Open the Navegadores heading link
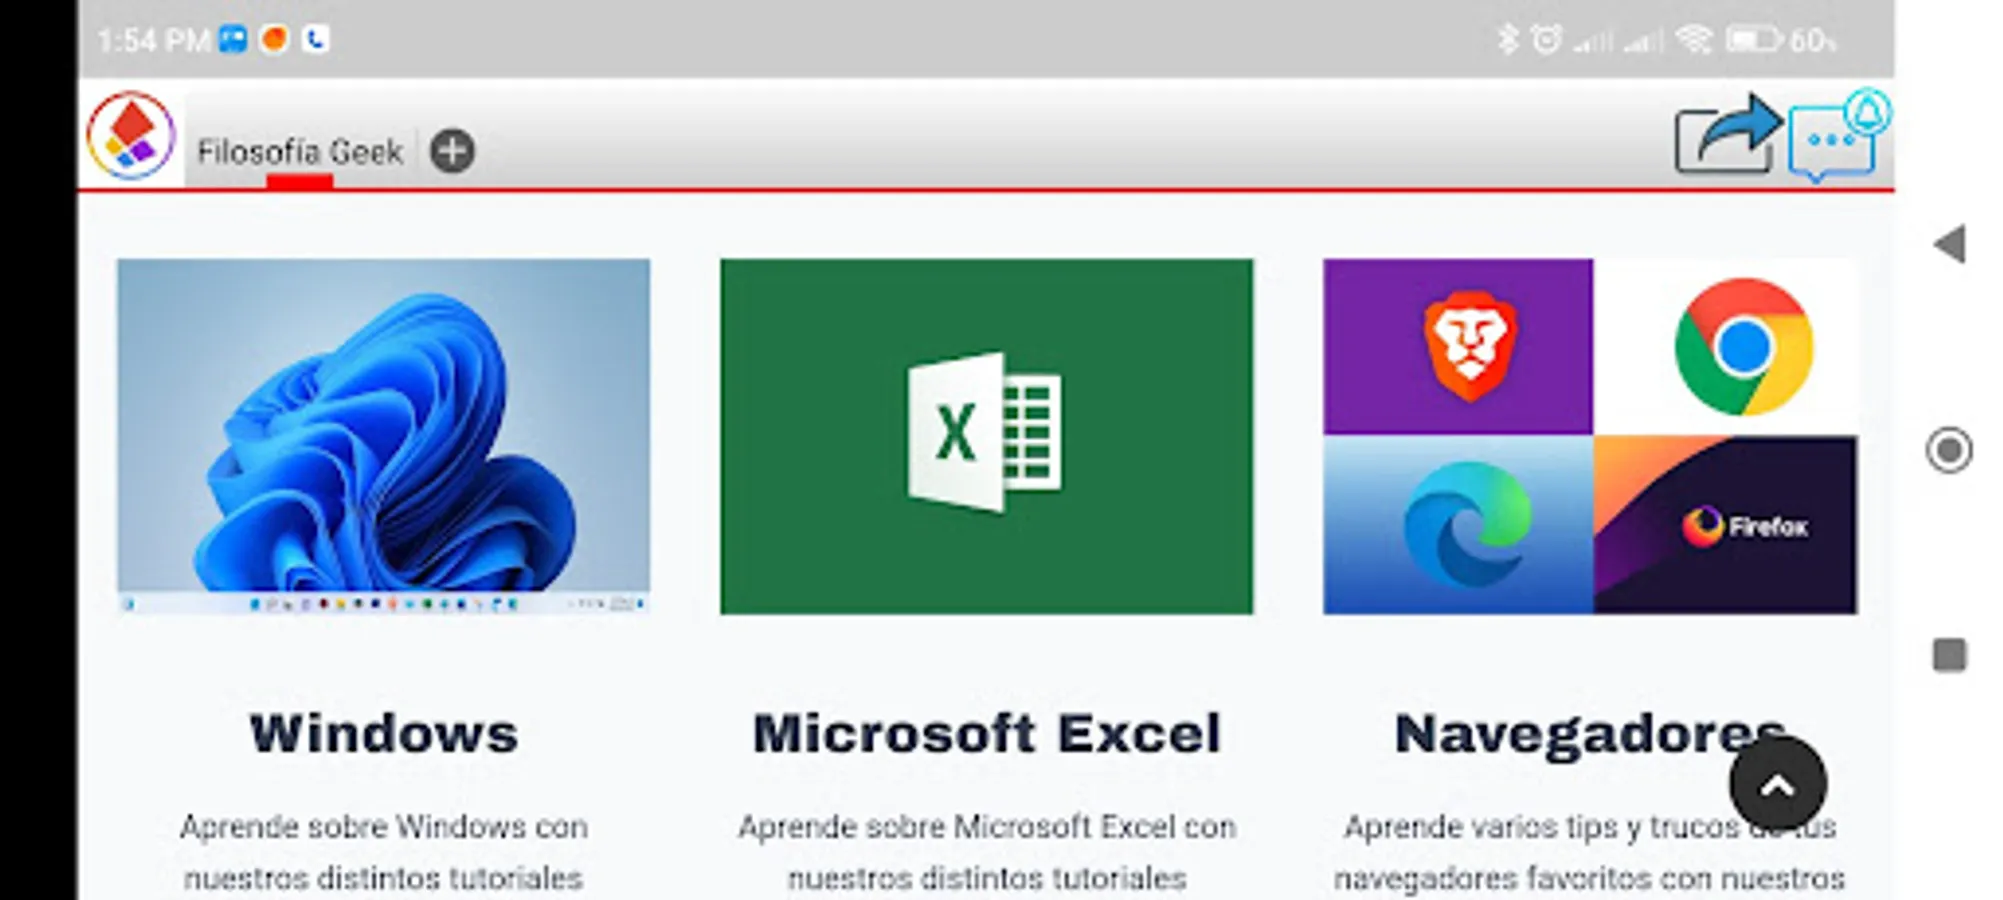Viewport: 2003px width, 900px height. coord(1590,735)
